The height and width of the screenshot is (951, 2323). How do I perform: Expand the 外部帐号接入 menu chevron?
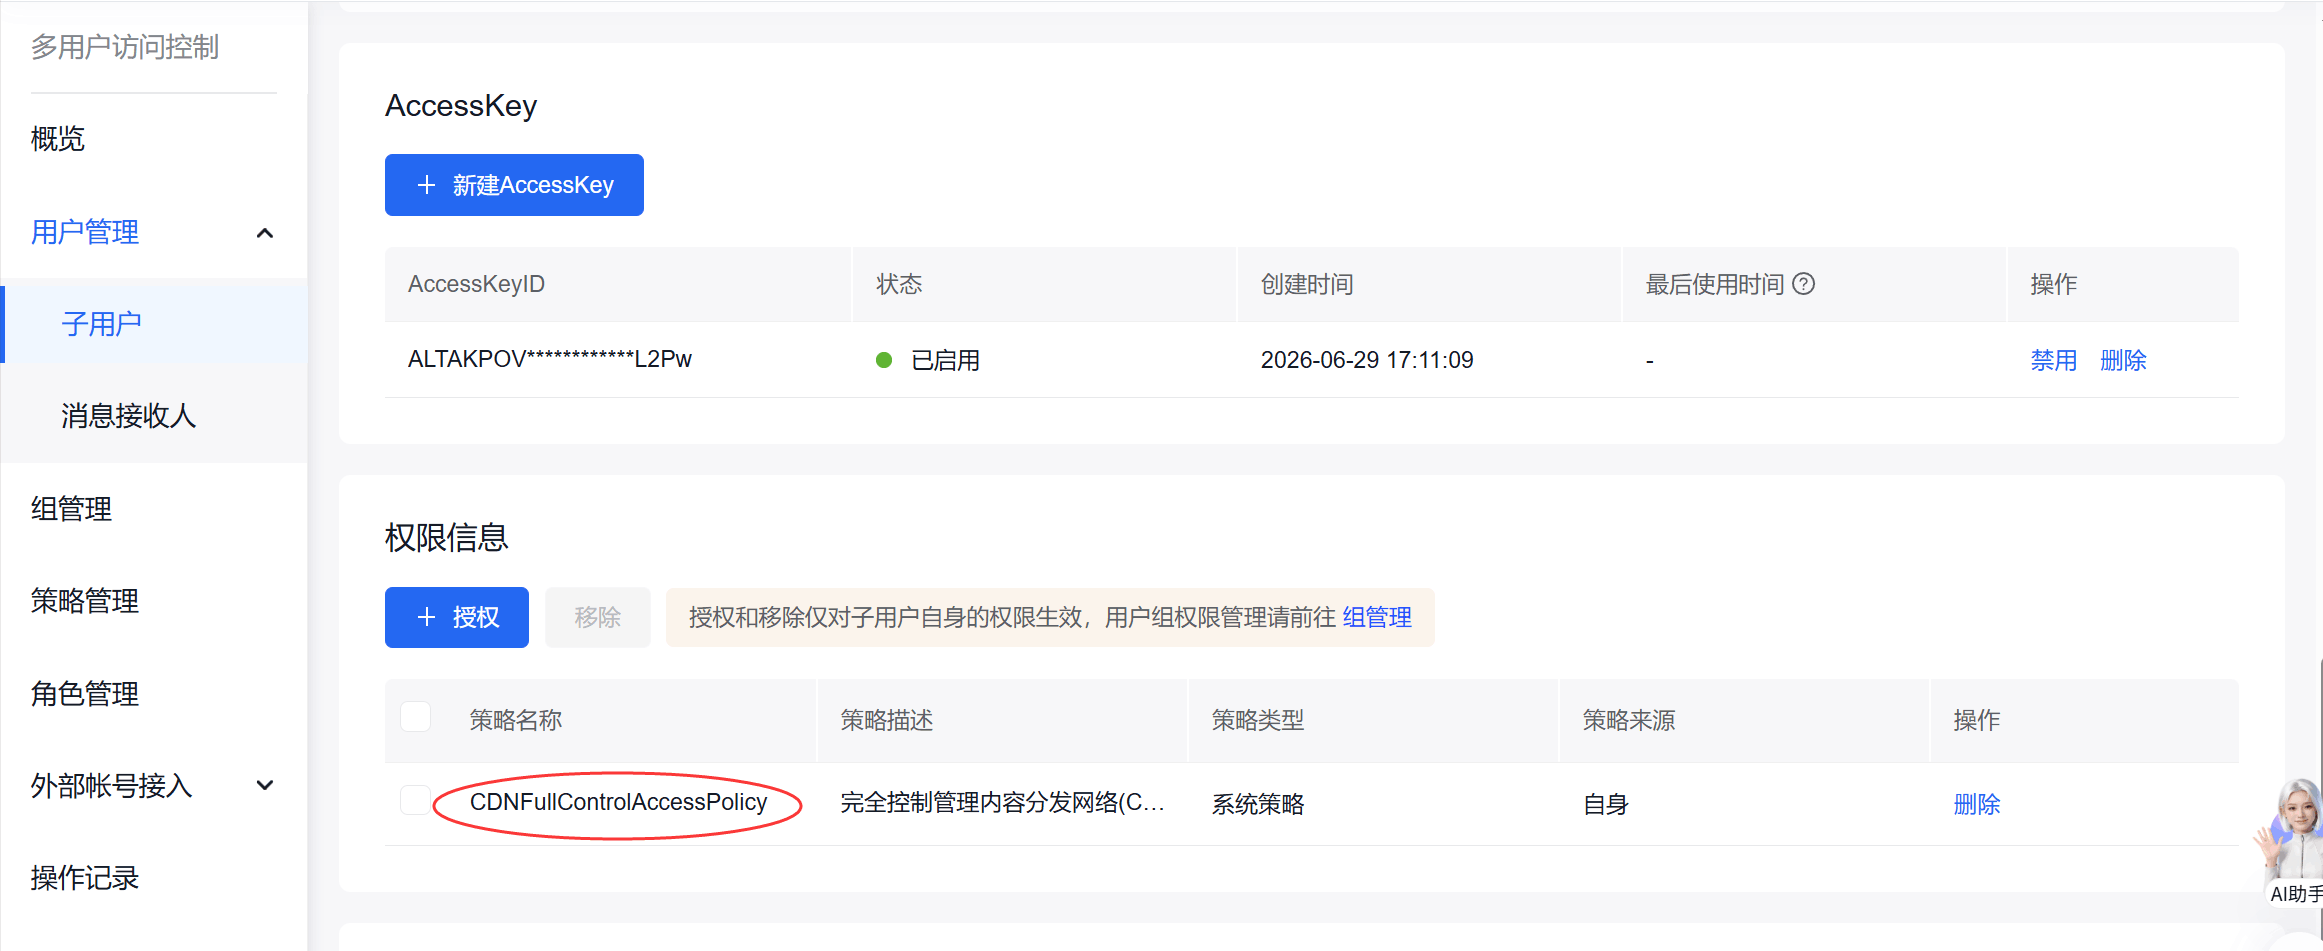(x=265, y=785)
